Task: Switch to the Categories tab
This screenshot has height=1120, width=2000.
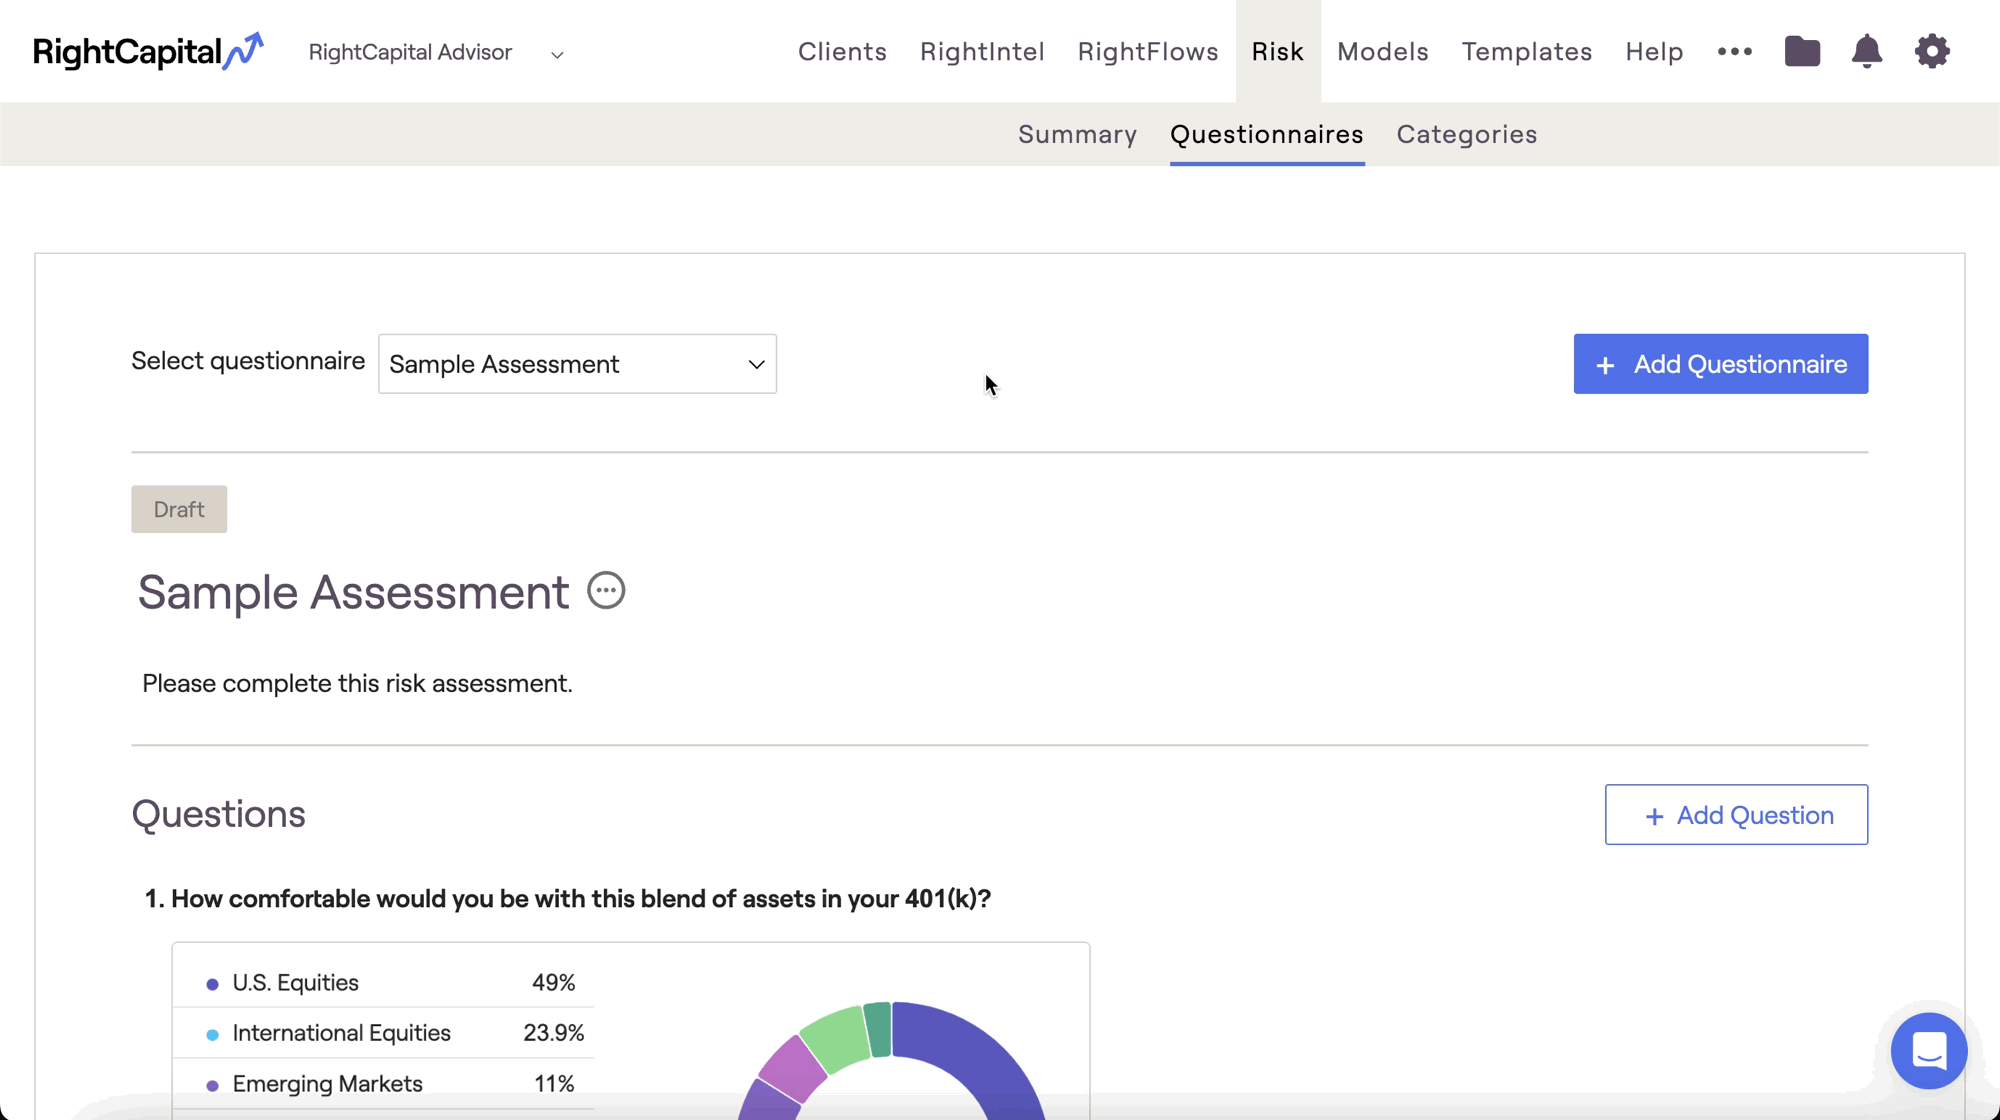Action: click(x=1467, y=134)
